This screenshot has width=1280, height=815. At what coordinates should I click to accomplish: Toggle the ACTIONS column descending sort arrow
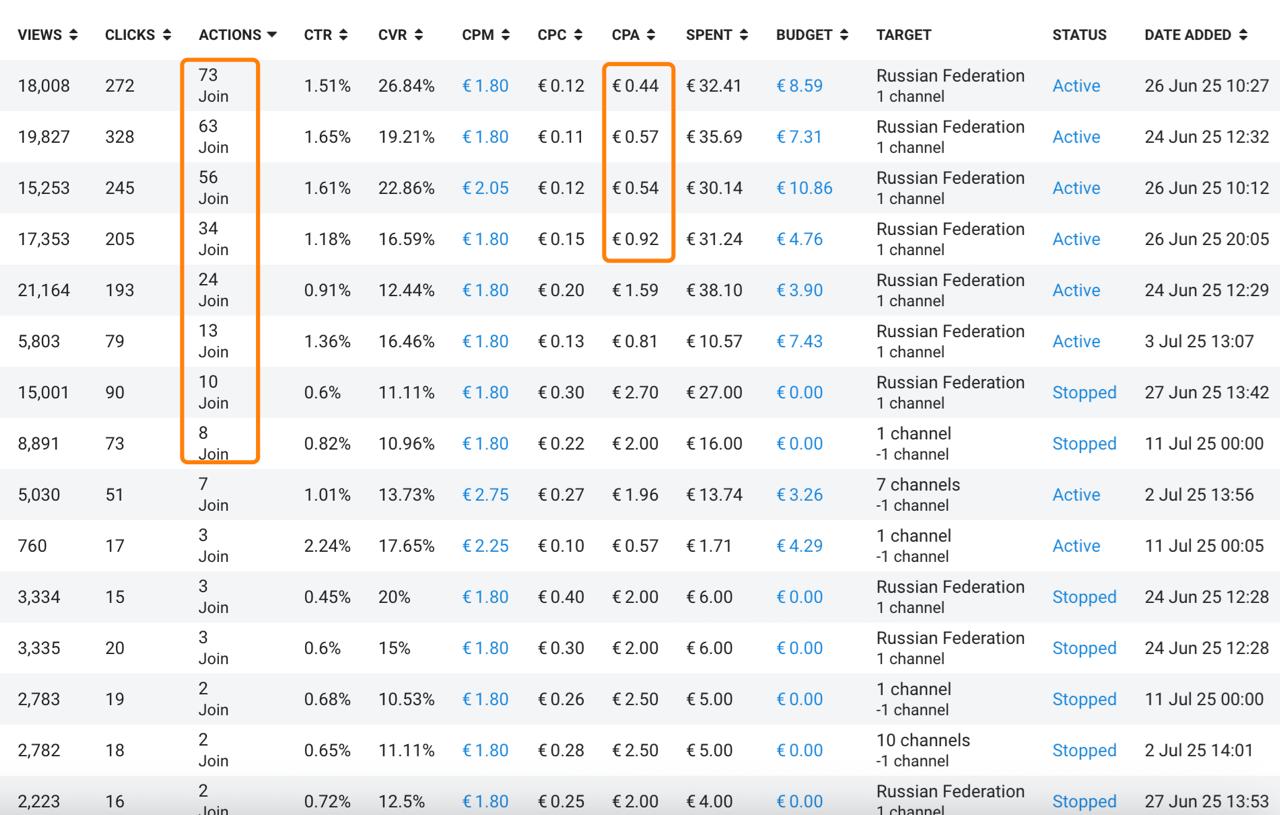click(272, 35)
